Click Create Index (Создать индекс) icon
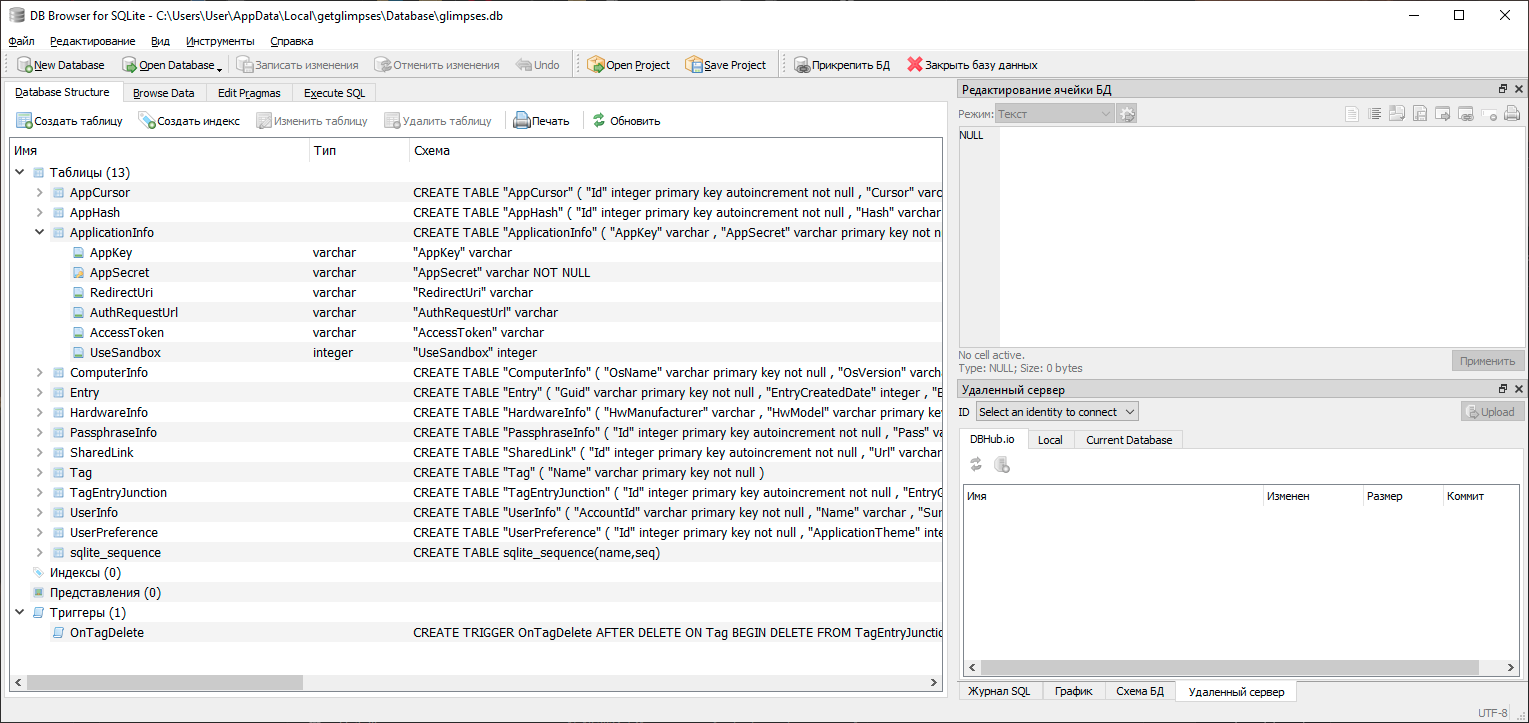This screenshot has height=723, width=1529. pyautogui.click(x=147, y=121)
